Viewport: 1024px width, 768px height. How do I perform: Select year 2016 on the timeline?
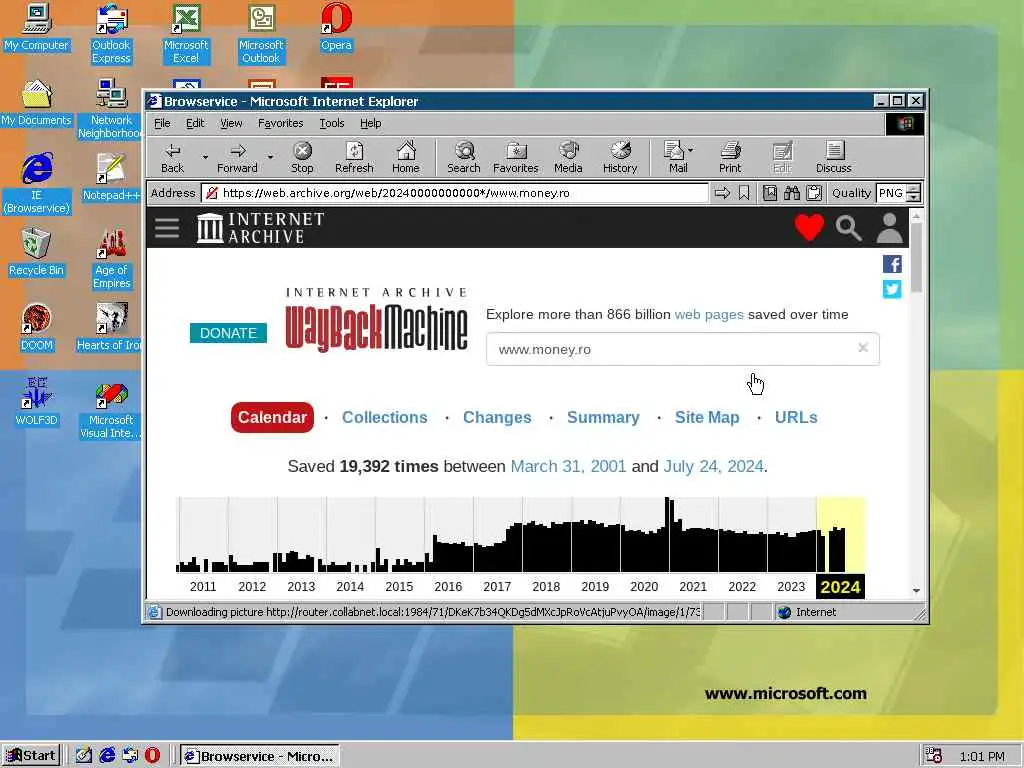click(x=448, y=586)
